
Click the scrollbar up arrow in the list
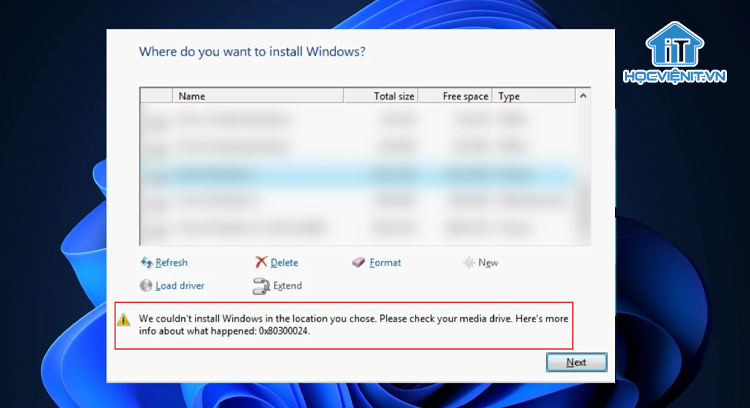[583, 96]
